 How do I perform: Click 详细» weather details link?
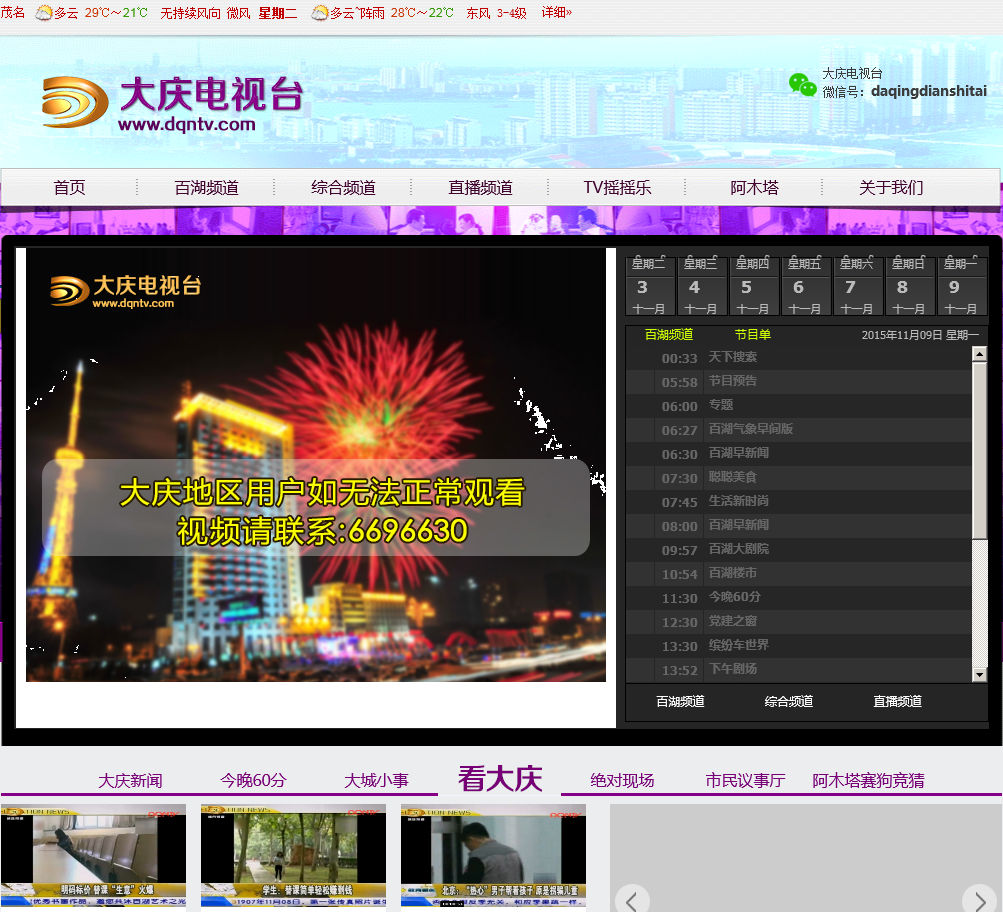click(x=557, y=12)
